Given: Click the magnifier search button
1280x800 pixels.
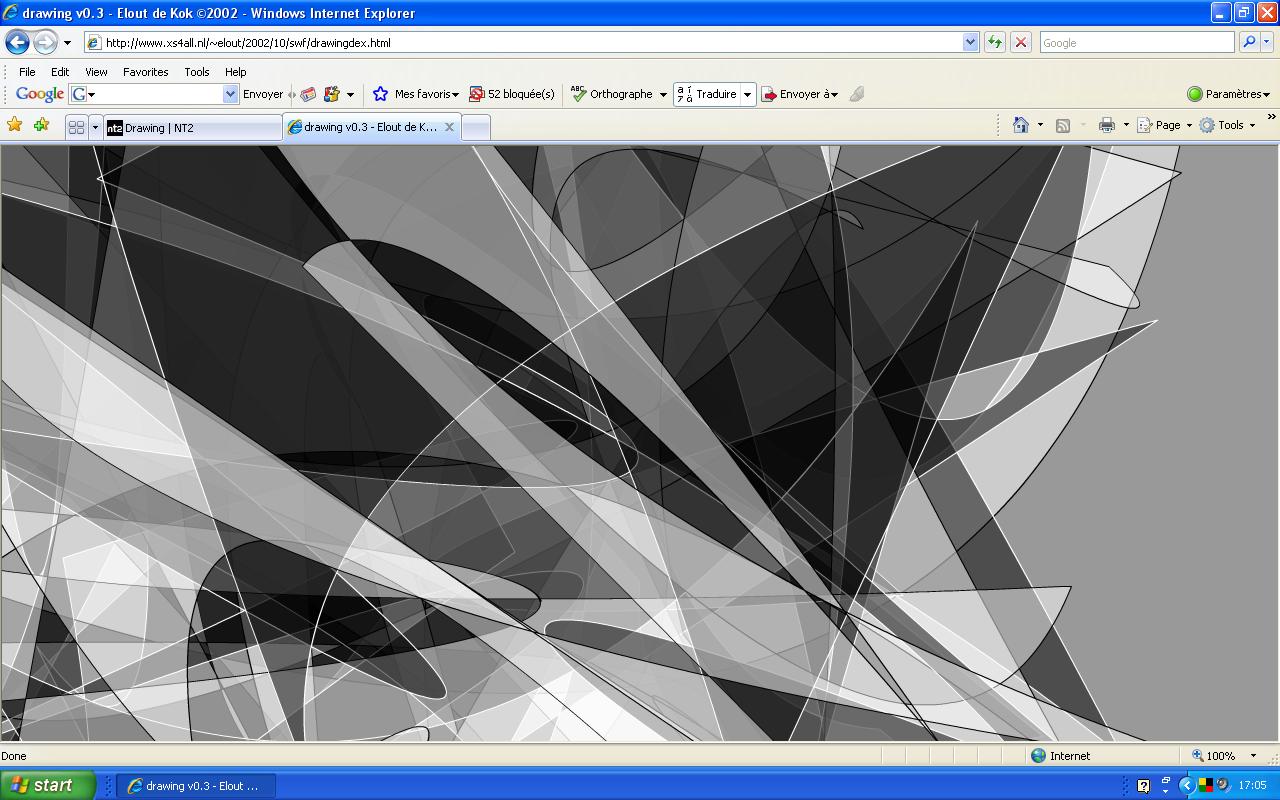Looking at the screenshot, I should point(1248,43).
